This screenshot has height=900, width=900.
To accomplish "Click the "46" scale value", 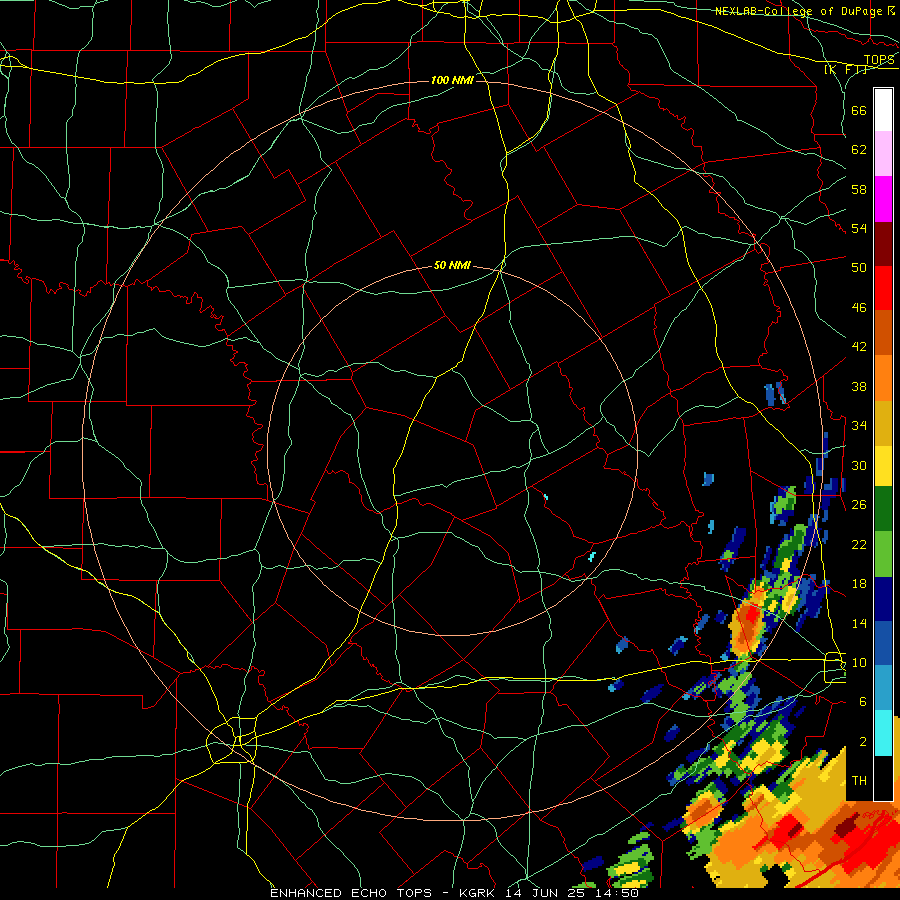I will [x=859, y=308].
